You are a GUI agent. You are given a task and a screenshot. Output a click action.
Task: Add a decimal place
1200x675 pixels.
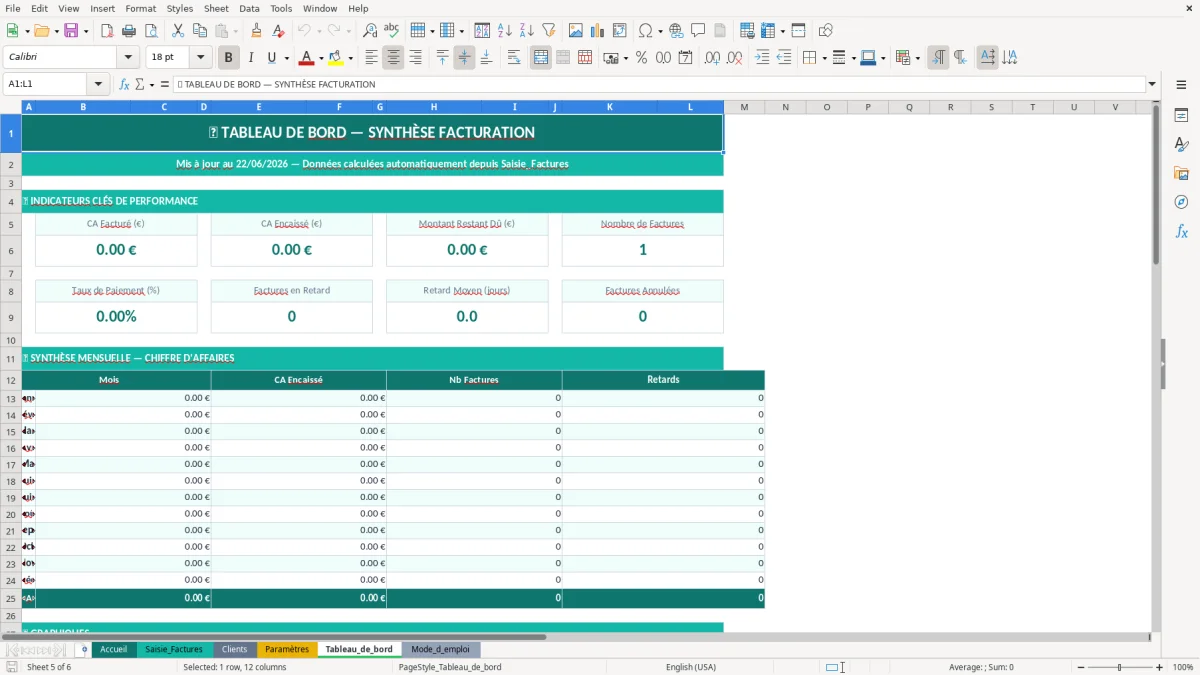(x=712, y=58)
